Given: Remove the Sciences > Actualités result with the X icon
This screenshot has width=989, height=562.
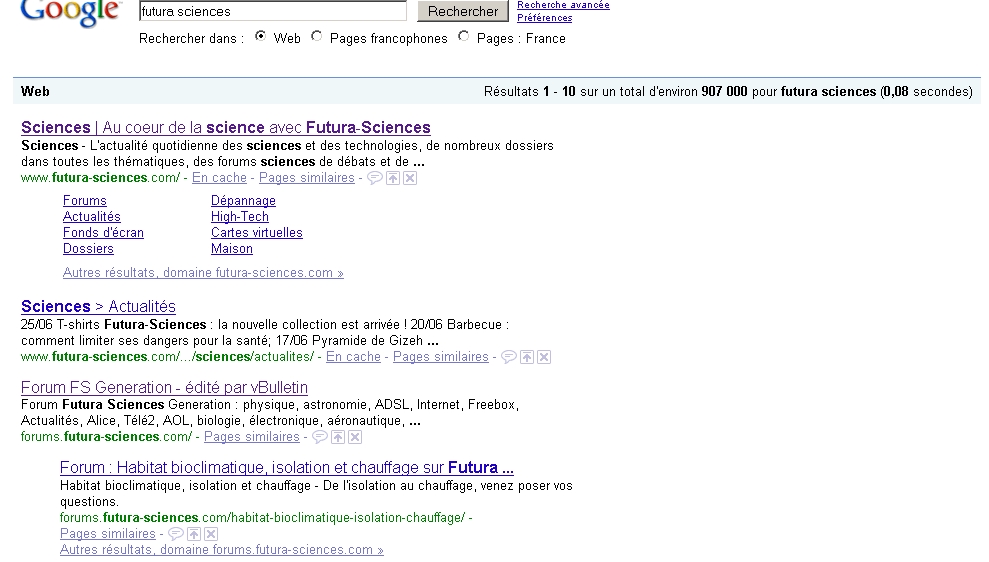Looking at the screenshot, I should click(544, 358).
